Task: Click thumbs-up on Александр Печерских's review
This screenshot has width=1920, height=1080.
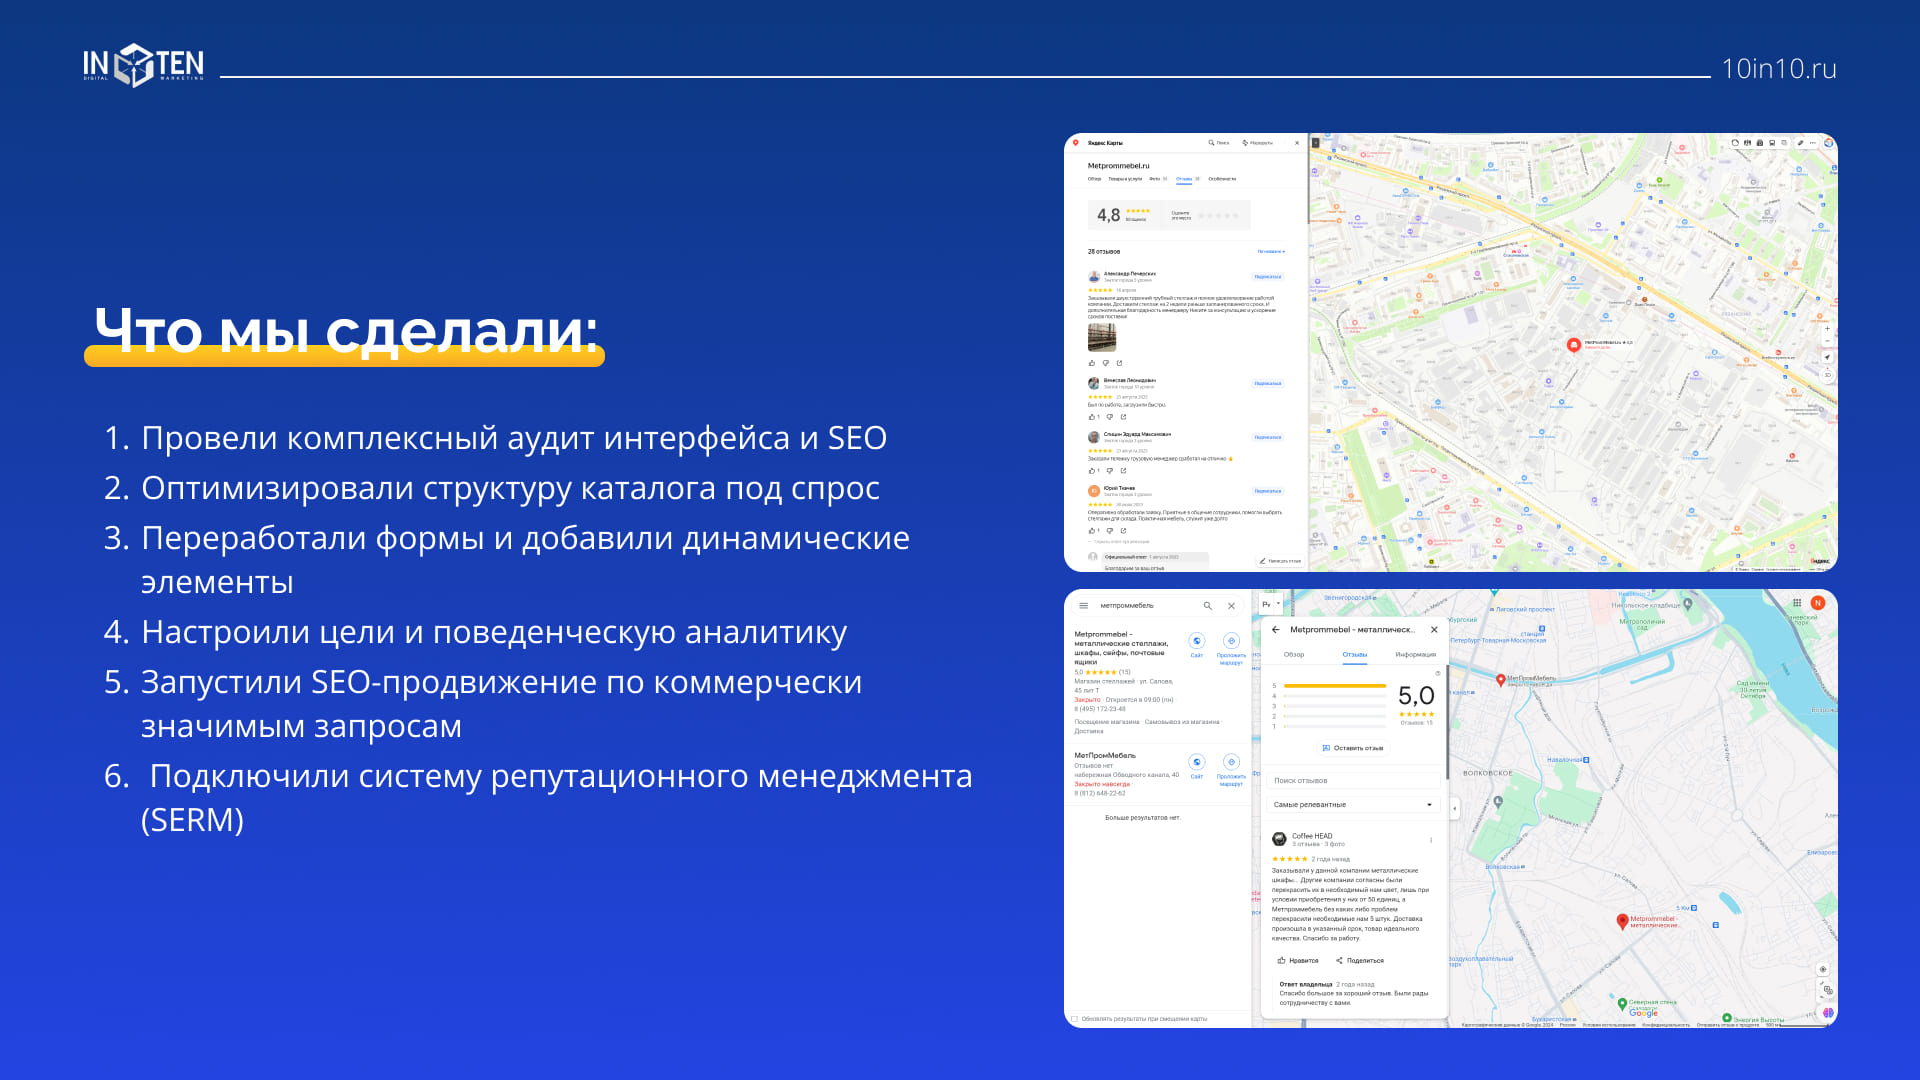Action: click(1092, 363)
